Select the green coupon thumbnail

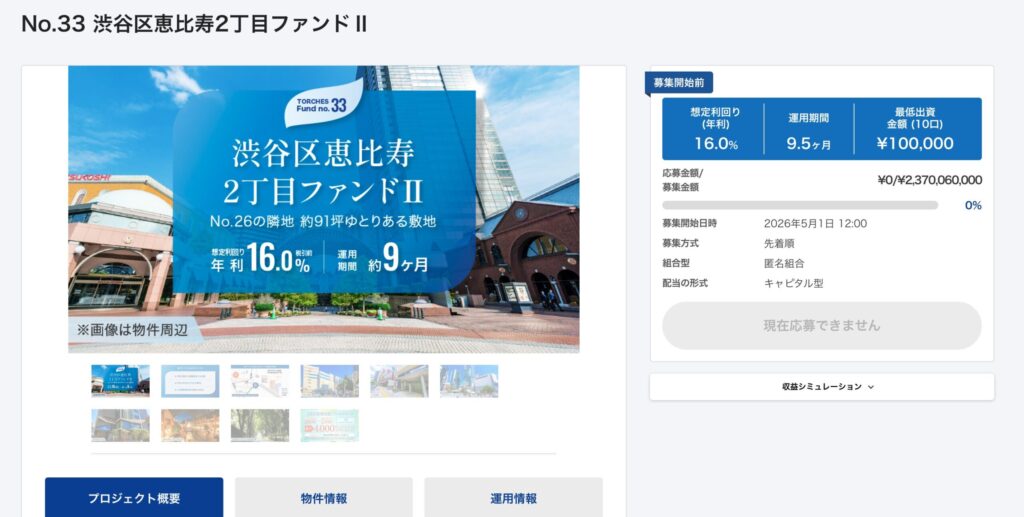329,425
